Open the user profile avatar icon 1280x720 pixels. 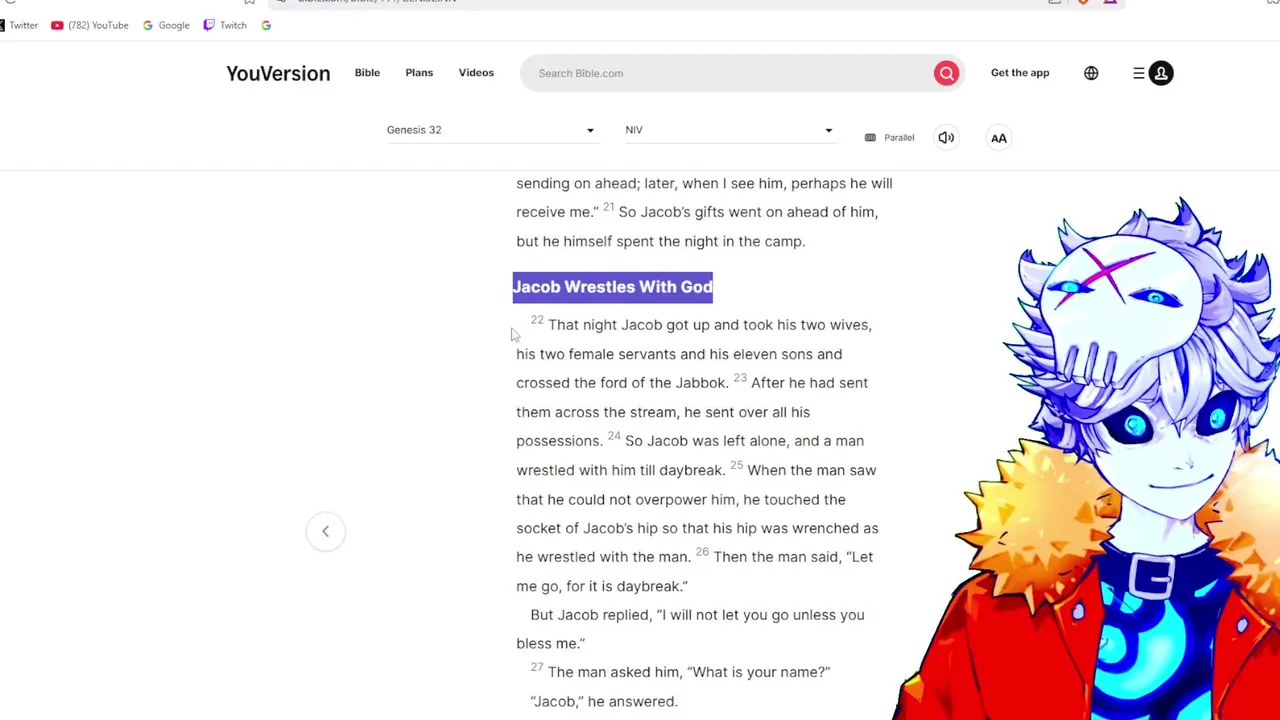click(1161, 73)
